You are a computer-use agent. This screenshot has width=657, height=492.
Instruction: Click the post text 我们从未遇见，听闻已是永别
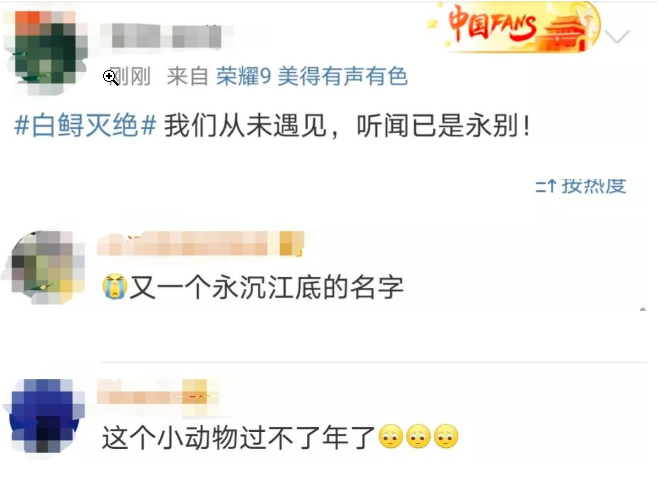(x=347, y=125)
